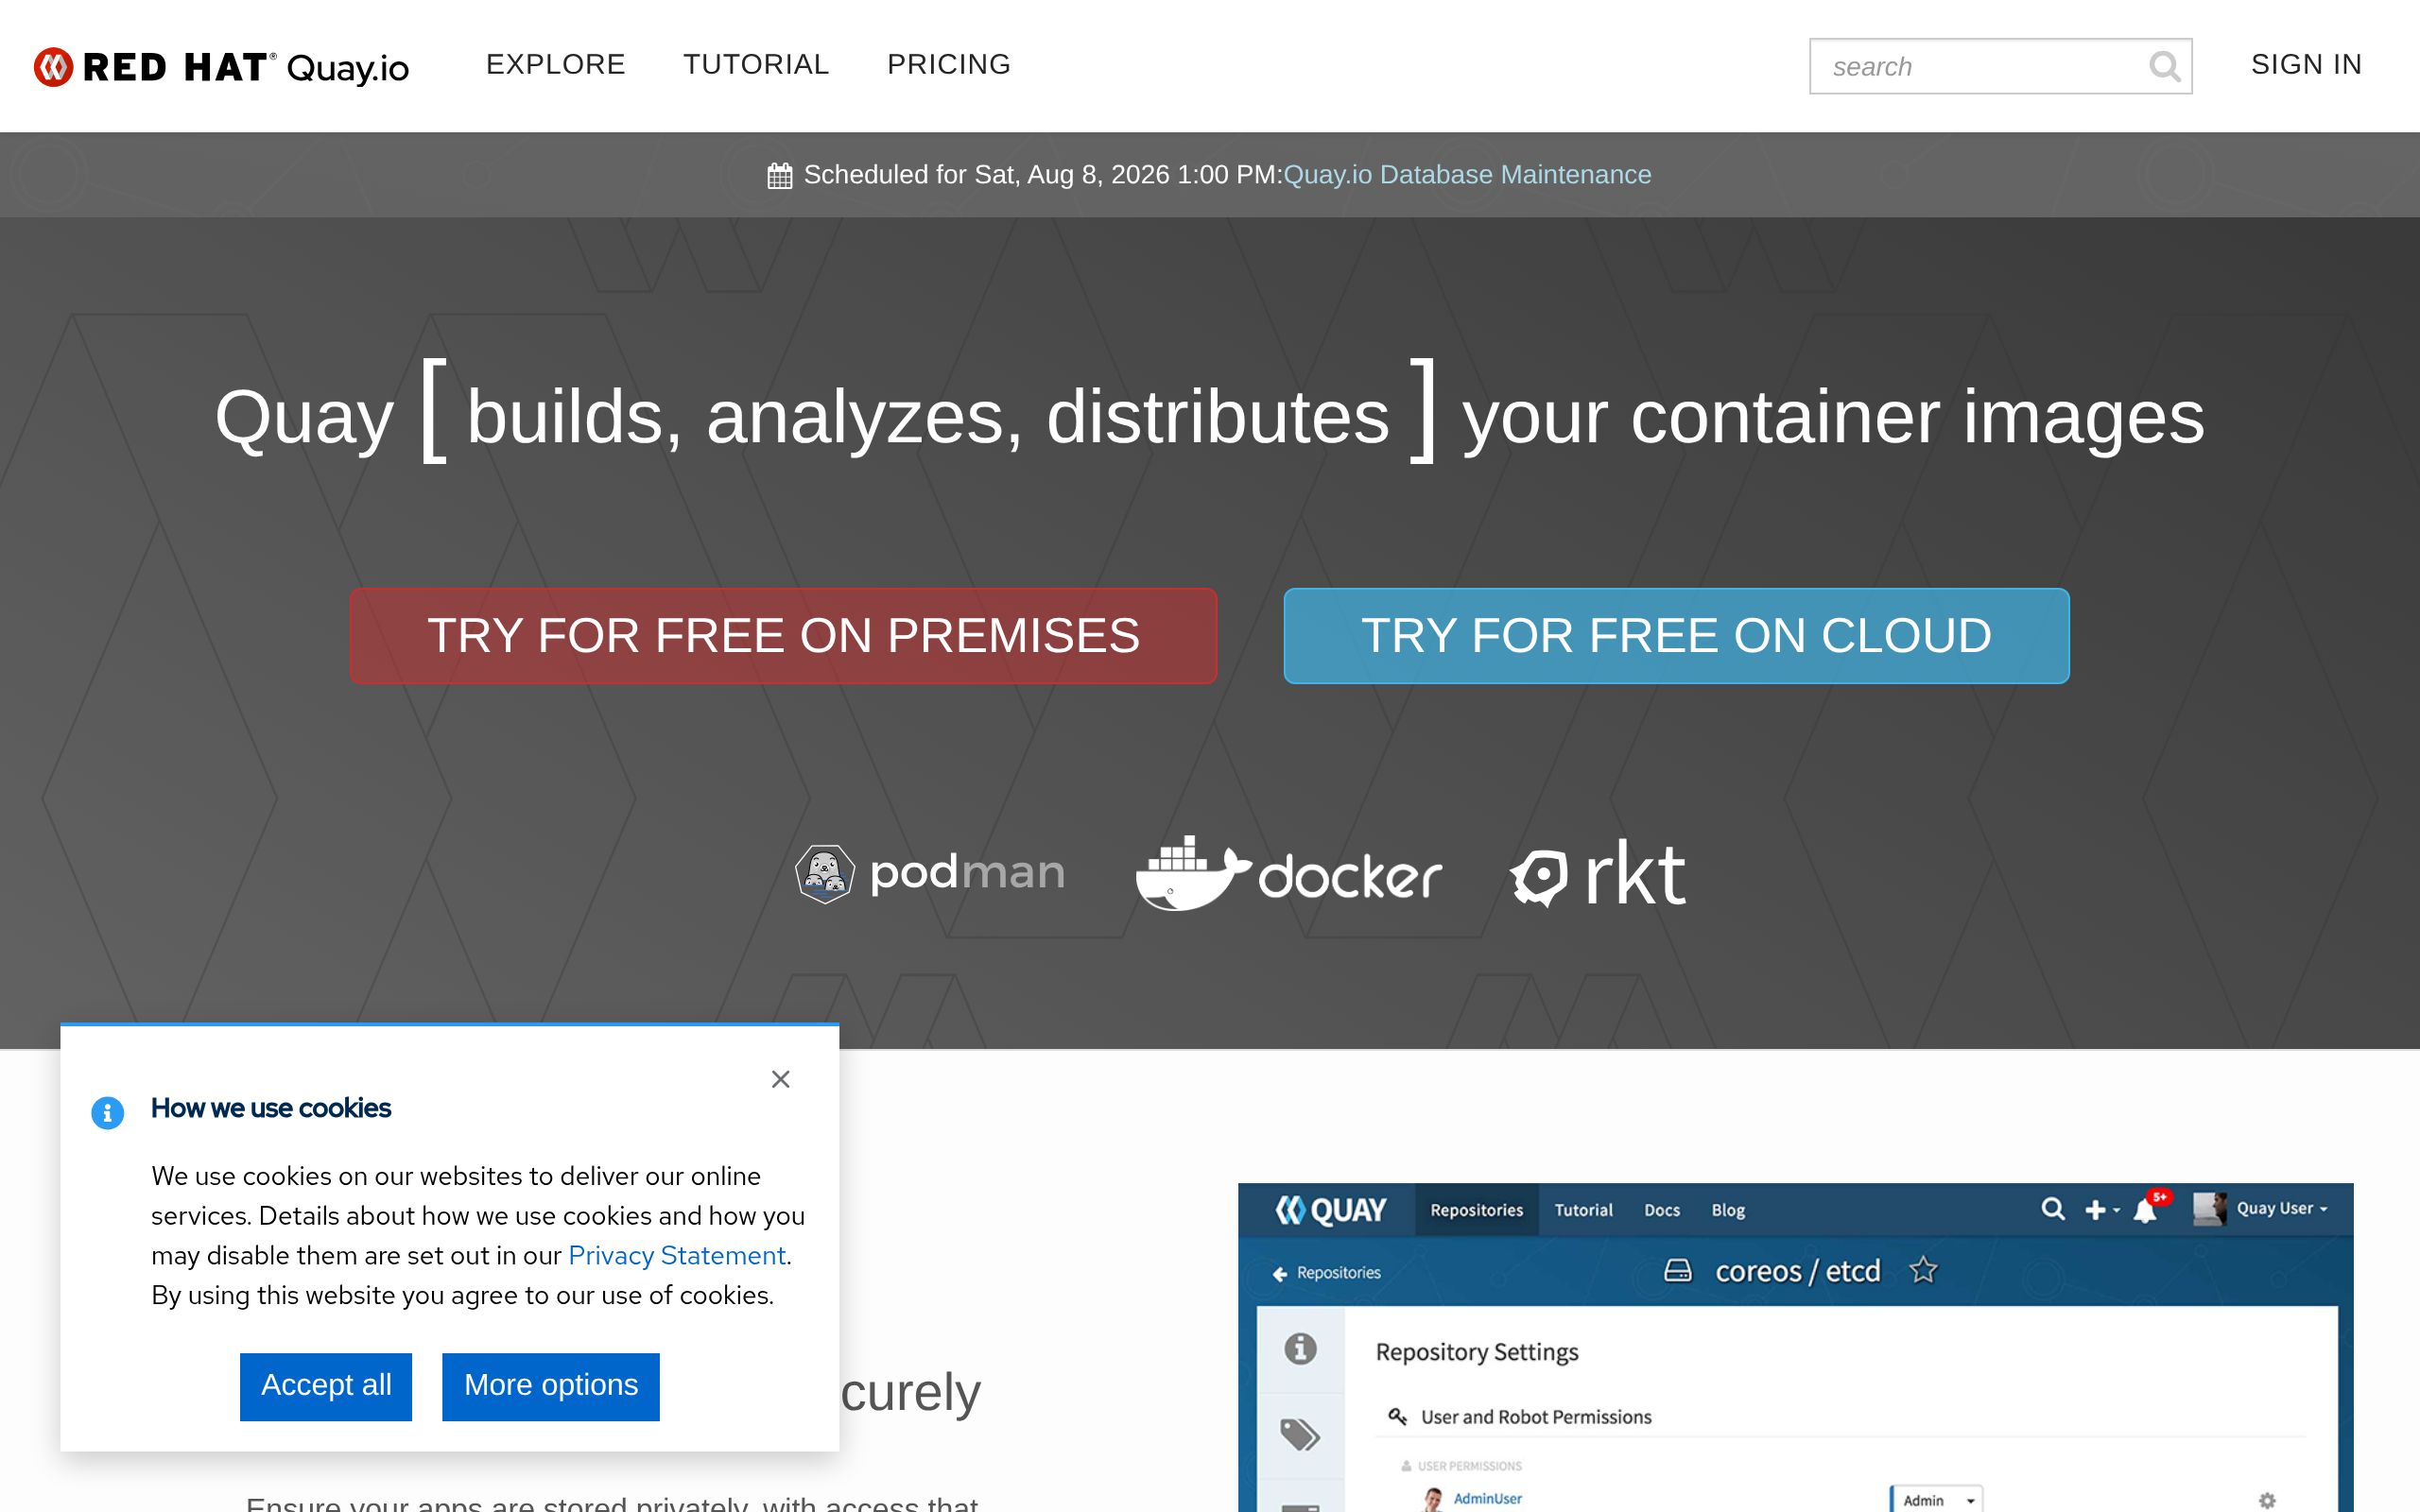This screenshot has width=2420, height=1512.
Task: Click the rkt logo
Action: click(x=1598, y=873)
